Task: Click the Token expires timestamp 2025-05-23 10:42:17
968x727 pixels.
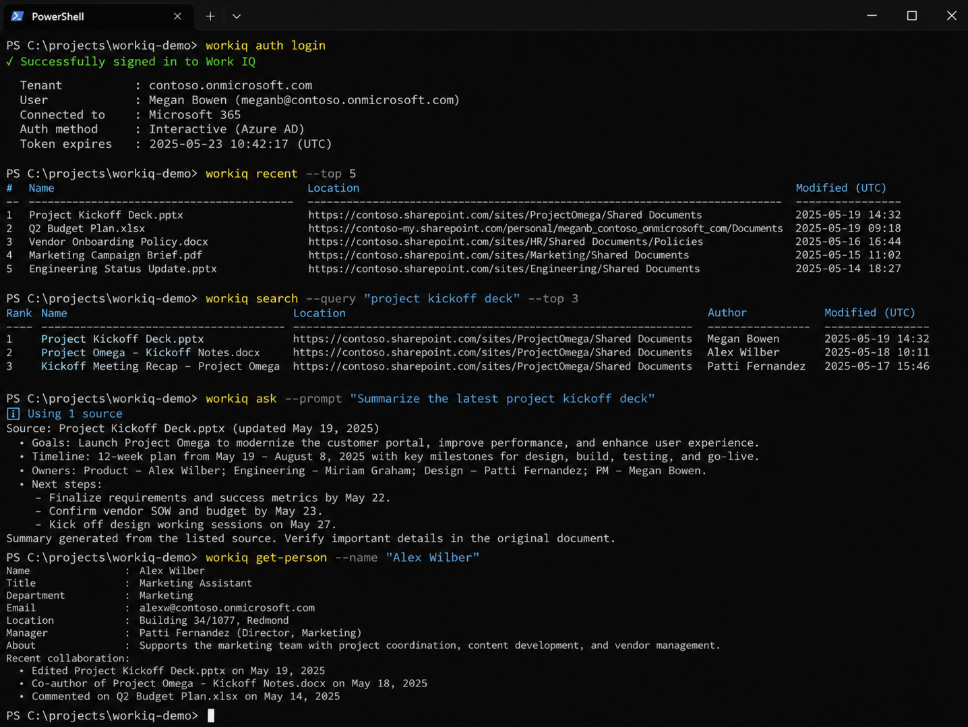Action: pyautogui.click(x=219, y=144)
